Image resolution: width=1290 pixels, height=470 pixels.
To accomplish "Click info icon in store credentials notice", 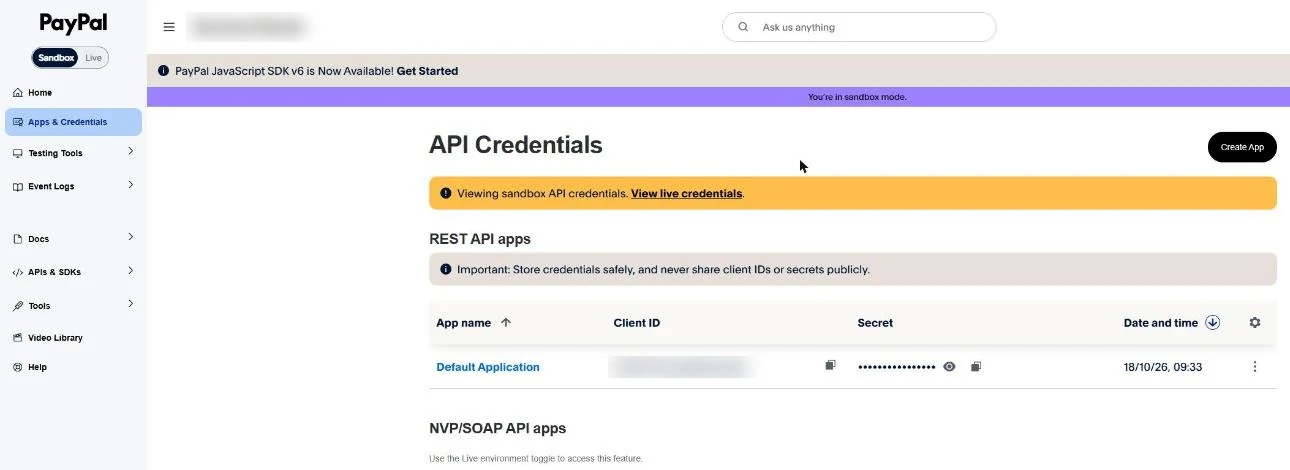I will [446, 269].
